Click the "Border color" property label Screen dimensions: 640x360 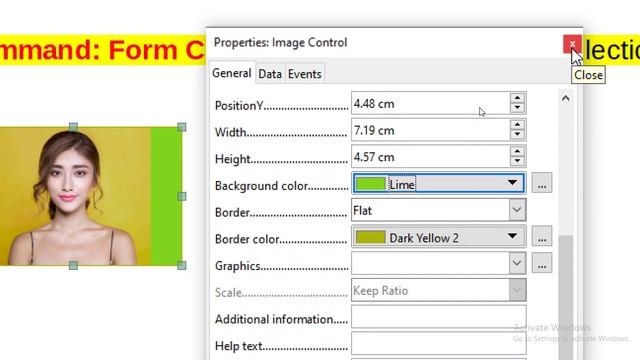point(247,239)
